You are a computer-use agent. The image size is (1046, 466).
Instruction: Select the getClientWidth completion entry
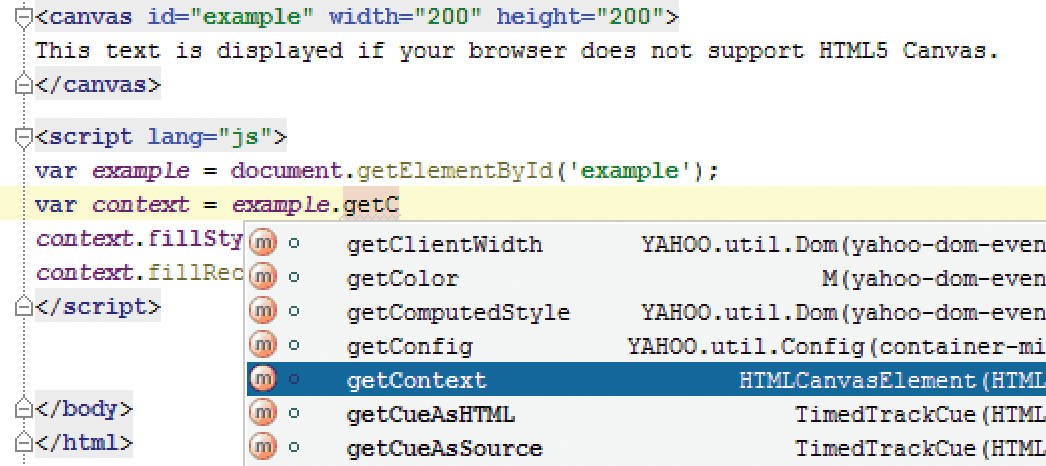coord(444,245)
